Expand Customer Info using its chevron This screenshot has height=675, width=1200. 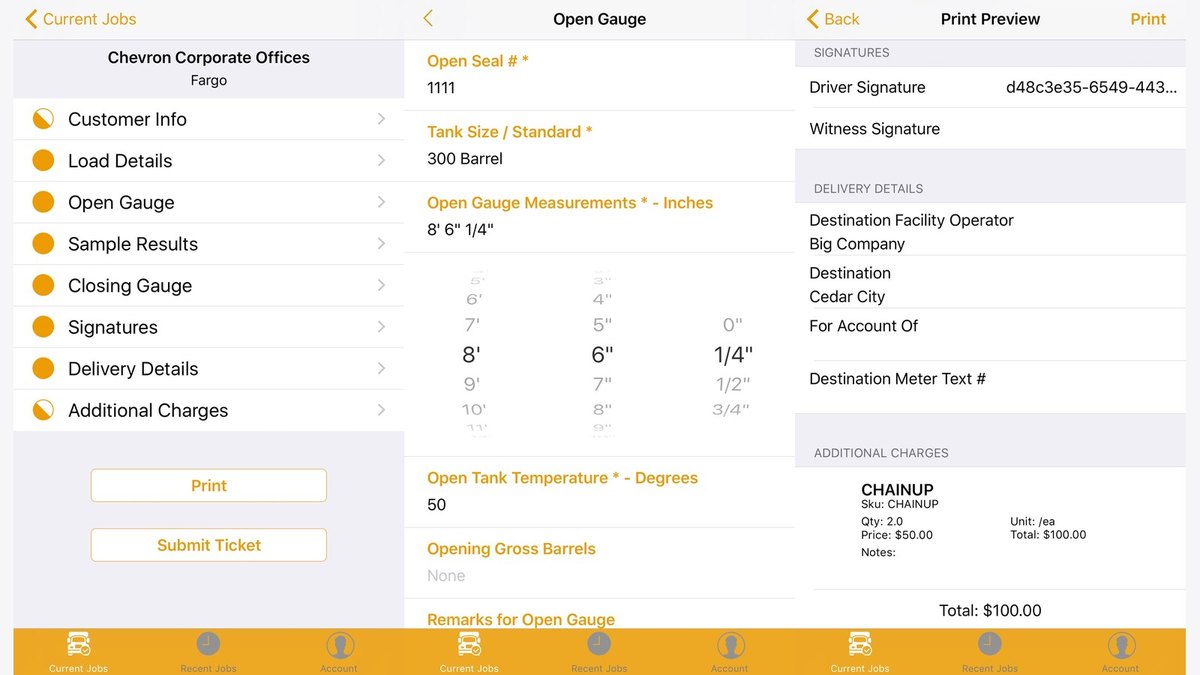tap(382, 119)
